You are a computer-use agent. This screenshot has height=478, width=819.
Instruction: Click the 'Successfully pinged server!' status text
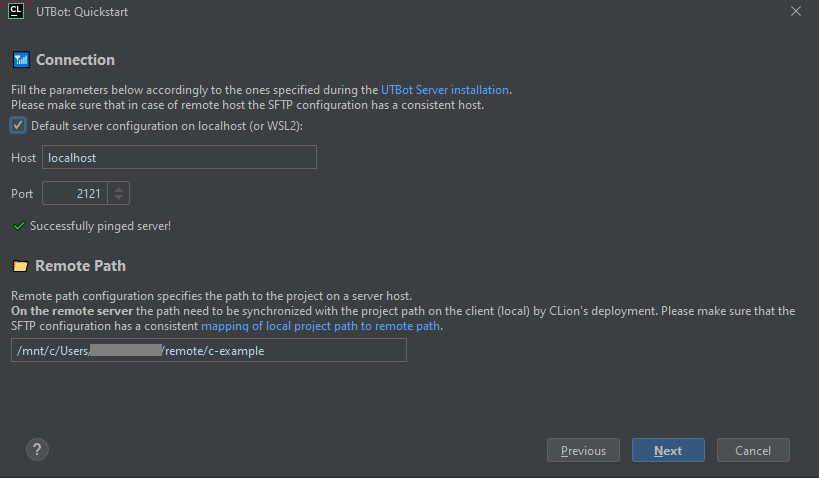(100, 226)
